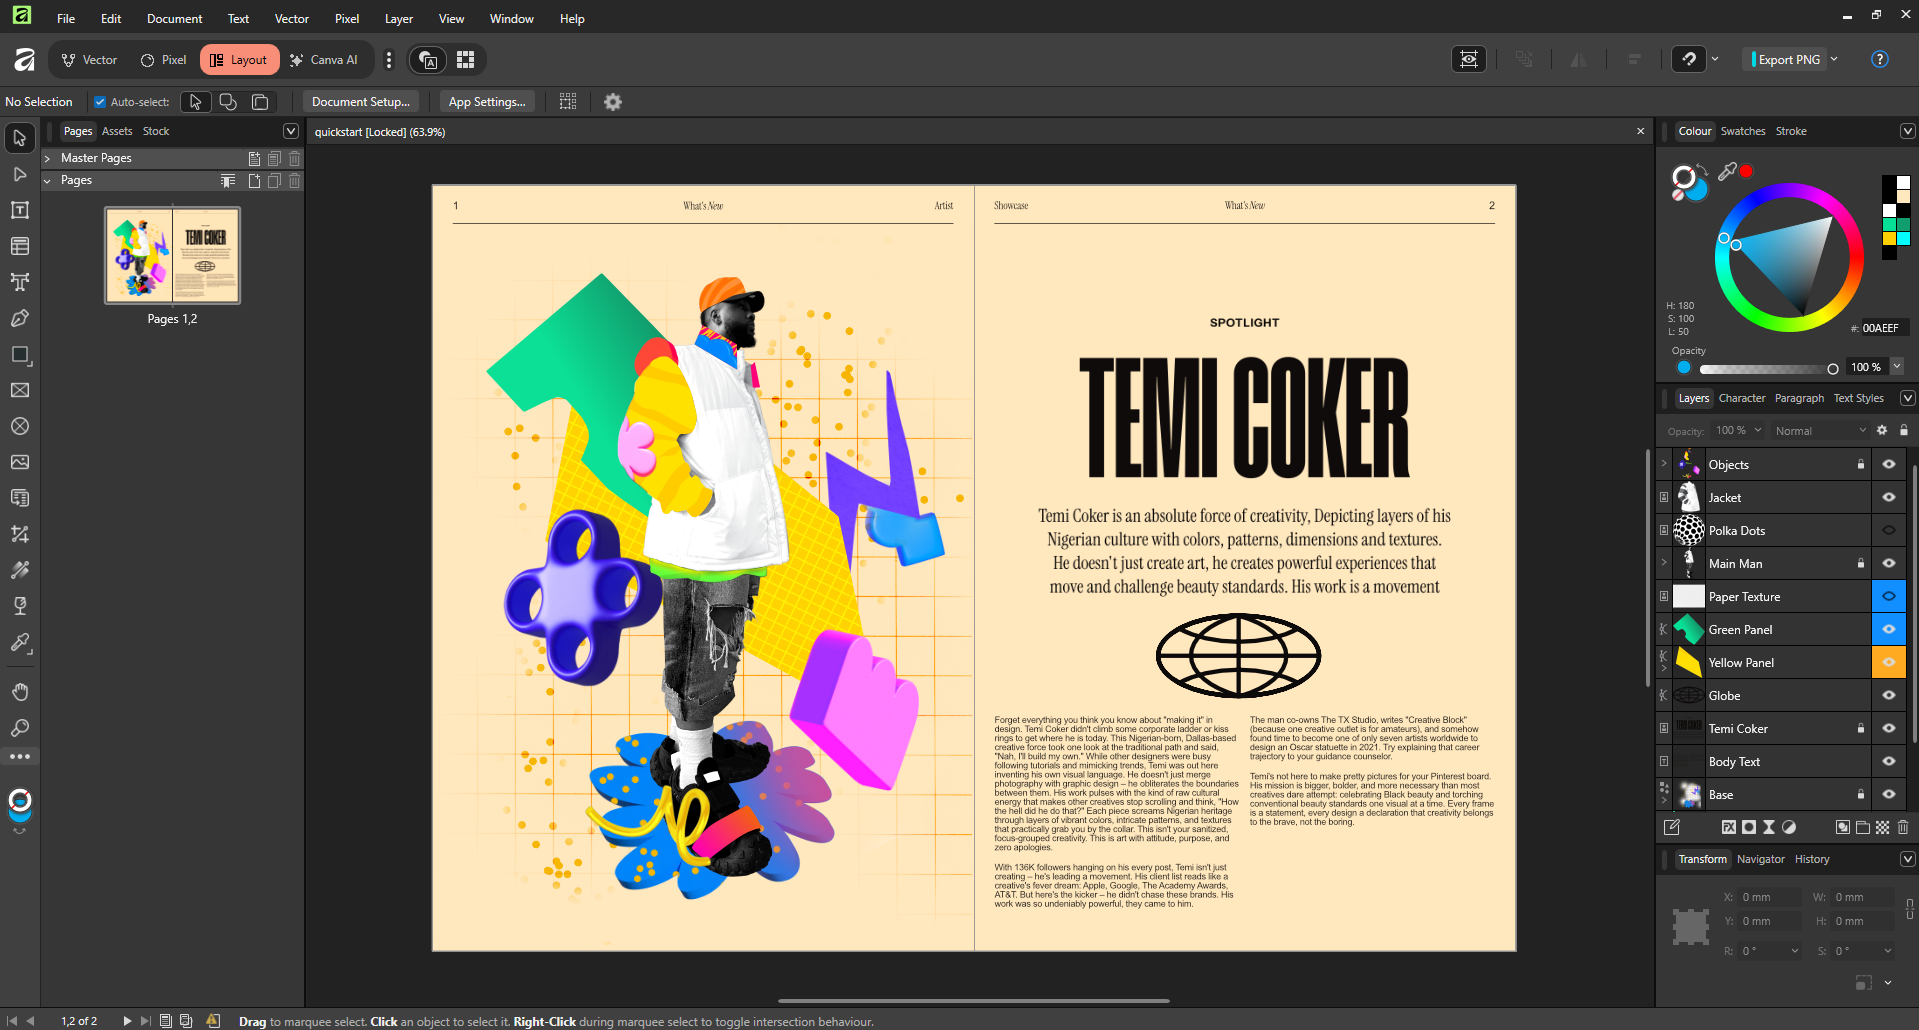Delete layer using the Layers trash icon
The height and width of the screenshot is (1030, 1919).
coord(1903,827)
